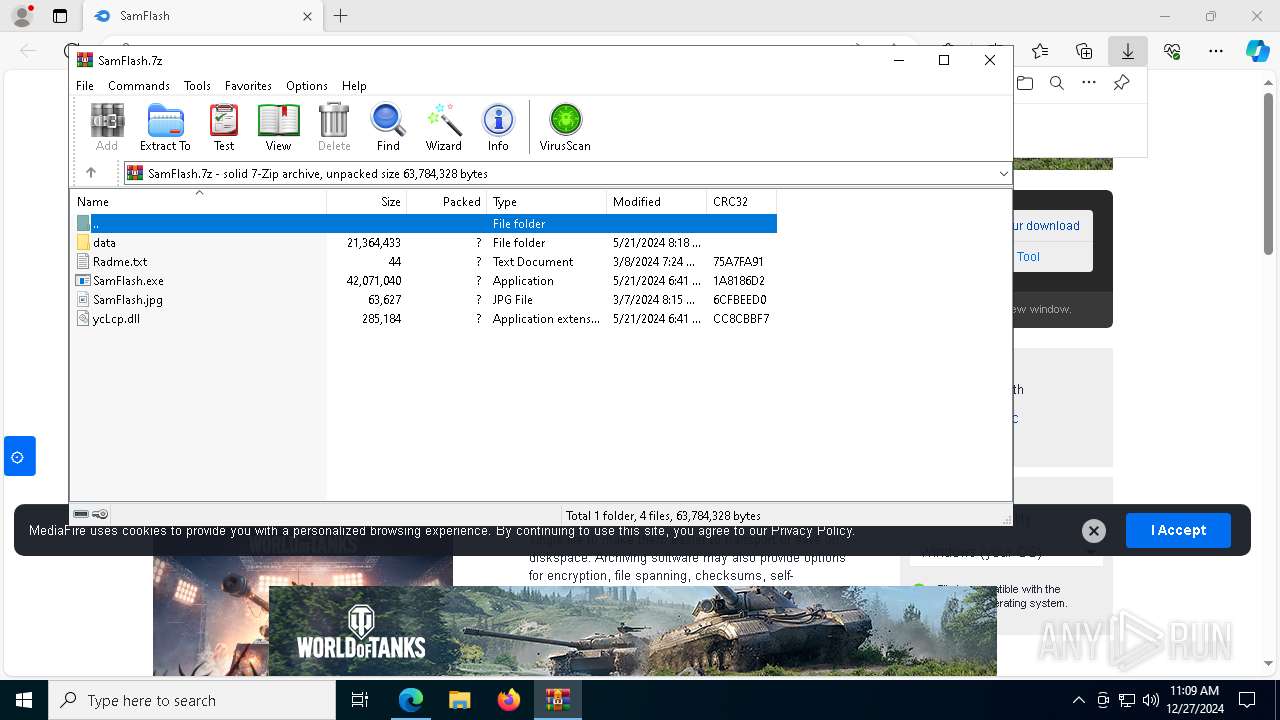Close the SamFlash browser tab
The width and height of the screenshot is (1280, 720).
tap(307, 16)
